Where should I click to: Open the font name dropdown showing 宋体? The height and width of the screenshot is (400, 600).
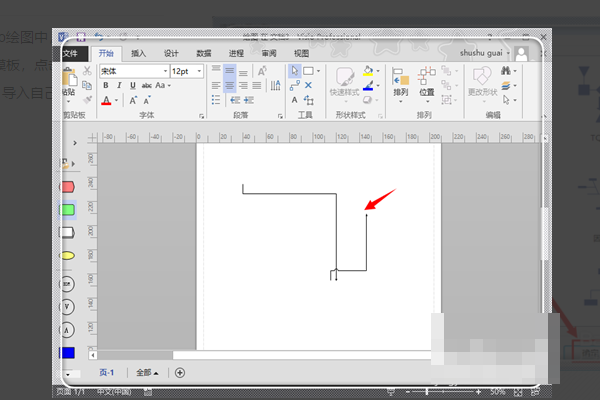tap(133, 71)
